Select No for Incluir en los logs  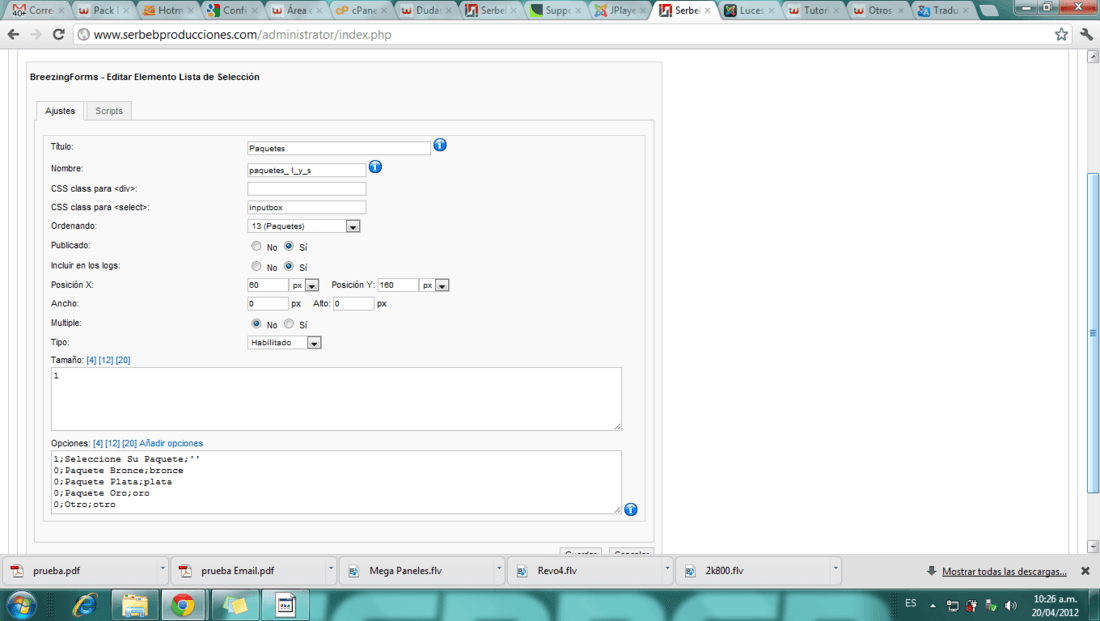coord(256,267)
